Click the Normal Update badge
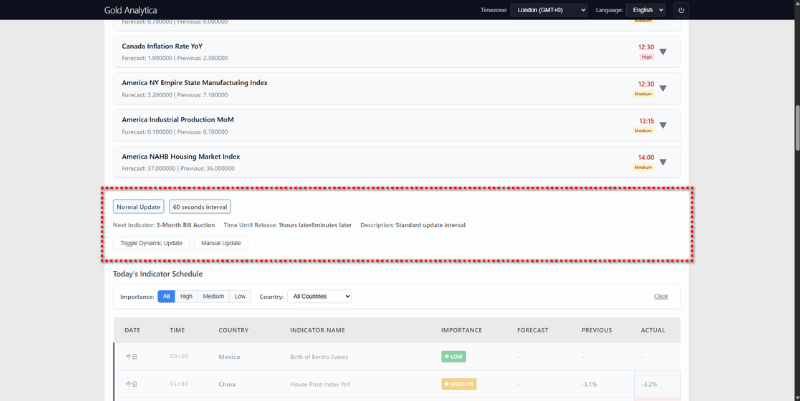800x401 pixels. [x=138, y=207]
